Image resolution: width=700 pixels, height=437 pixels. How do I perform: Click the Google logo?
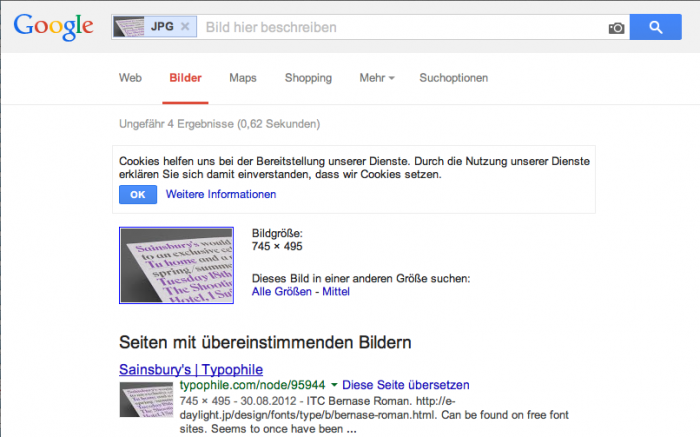(54, 27)
